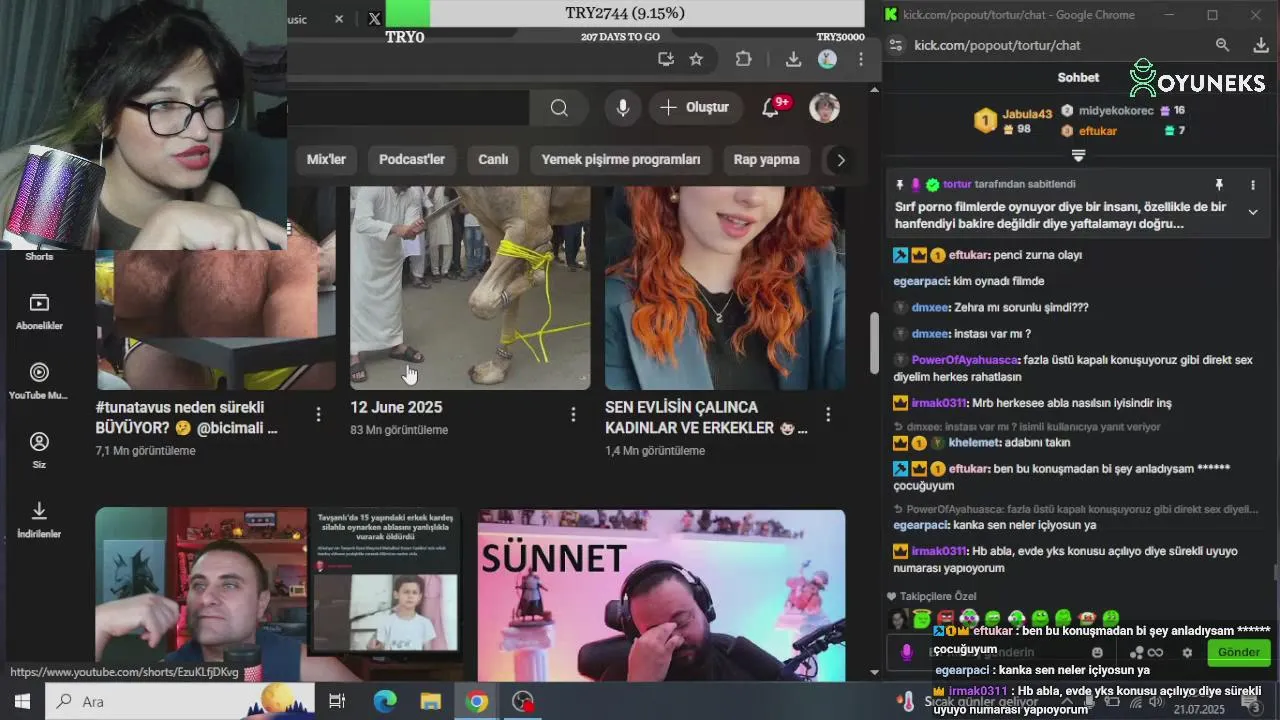Click the Gönder send button

[x=1239, y=652]
